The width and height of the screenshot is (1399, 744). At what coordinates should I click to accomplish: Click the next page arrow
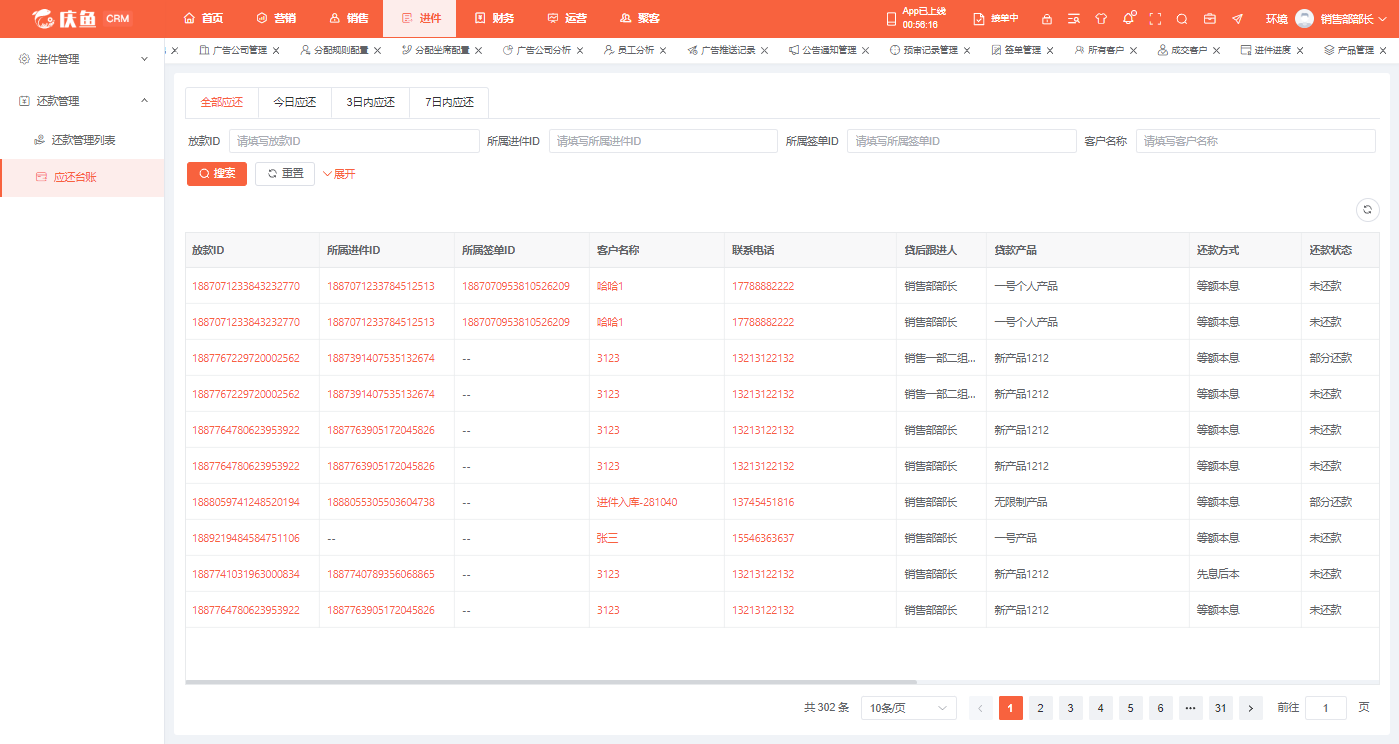pyautogui.click(x=1251, y=708)
